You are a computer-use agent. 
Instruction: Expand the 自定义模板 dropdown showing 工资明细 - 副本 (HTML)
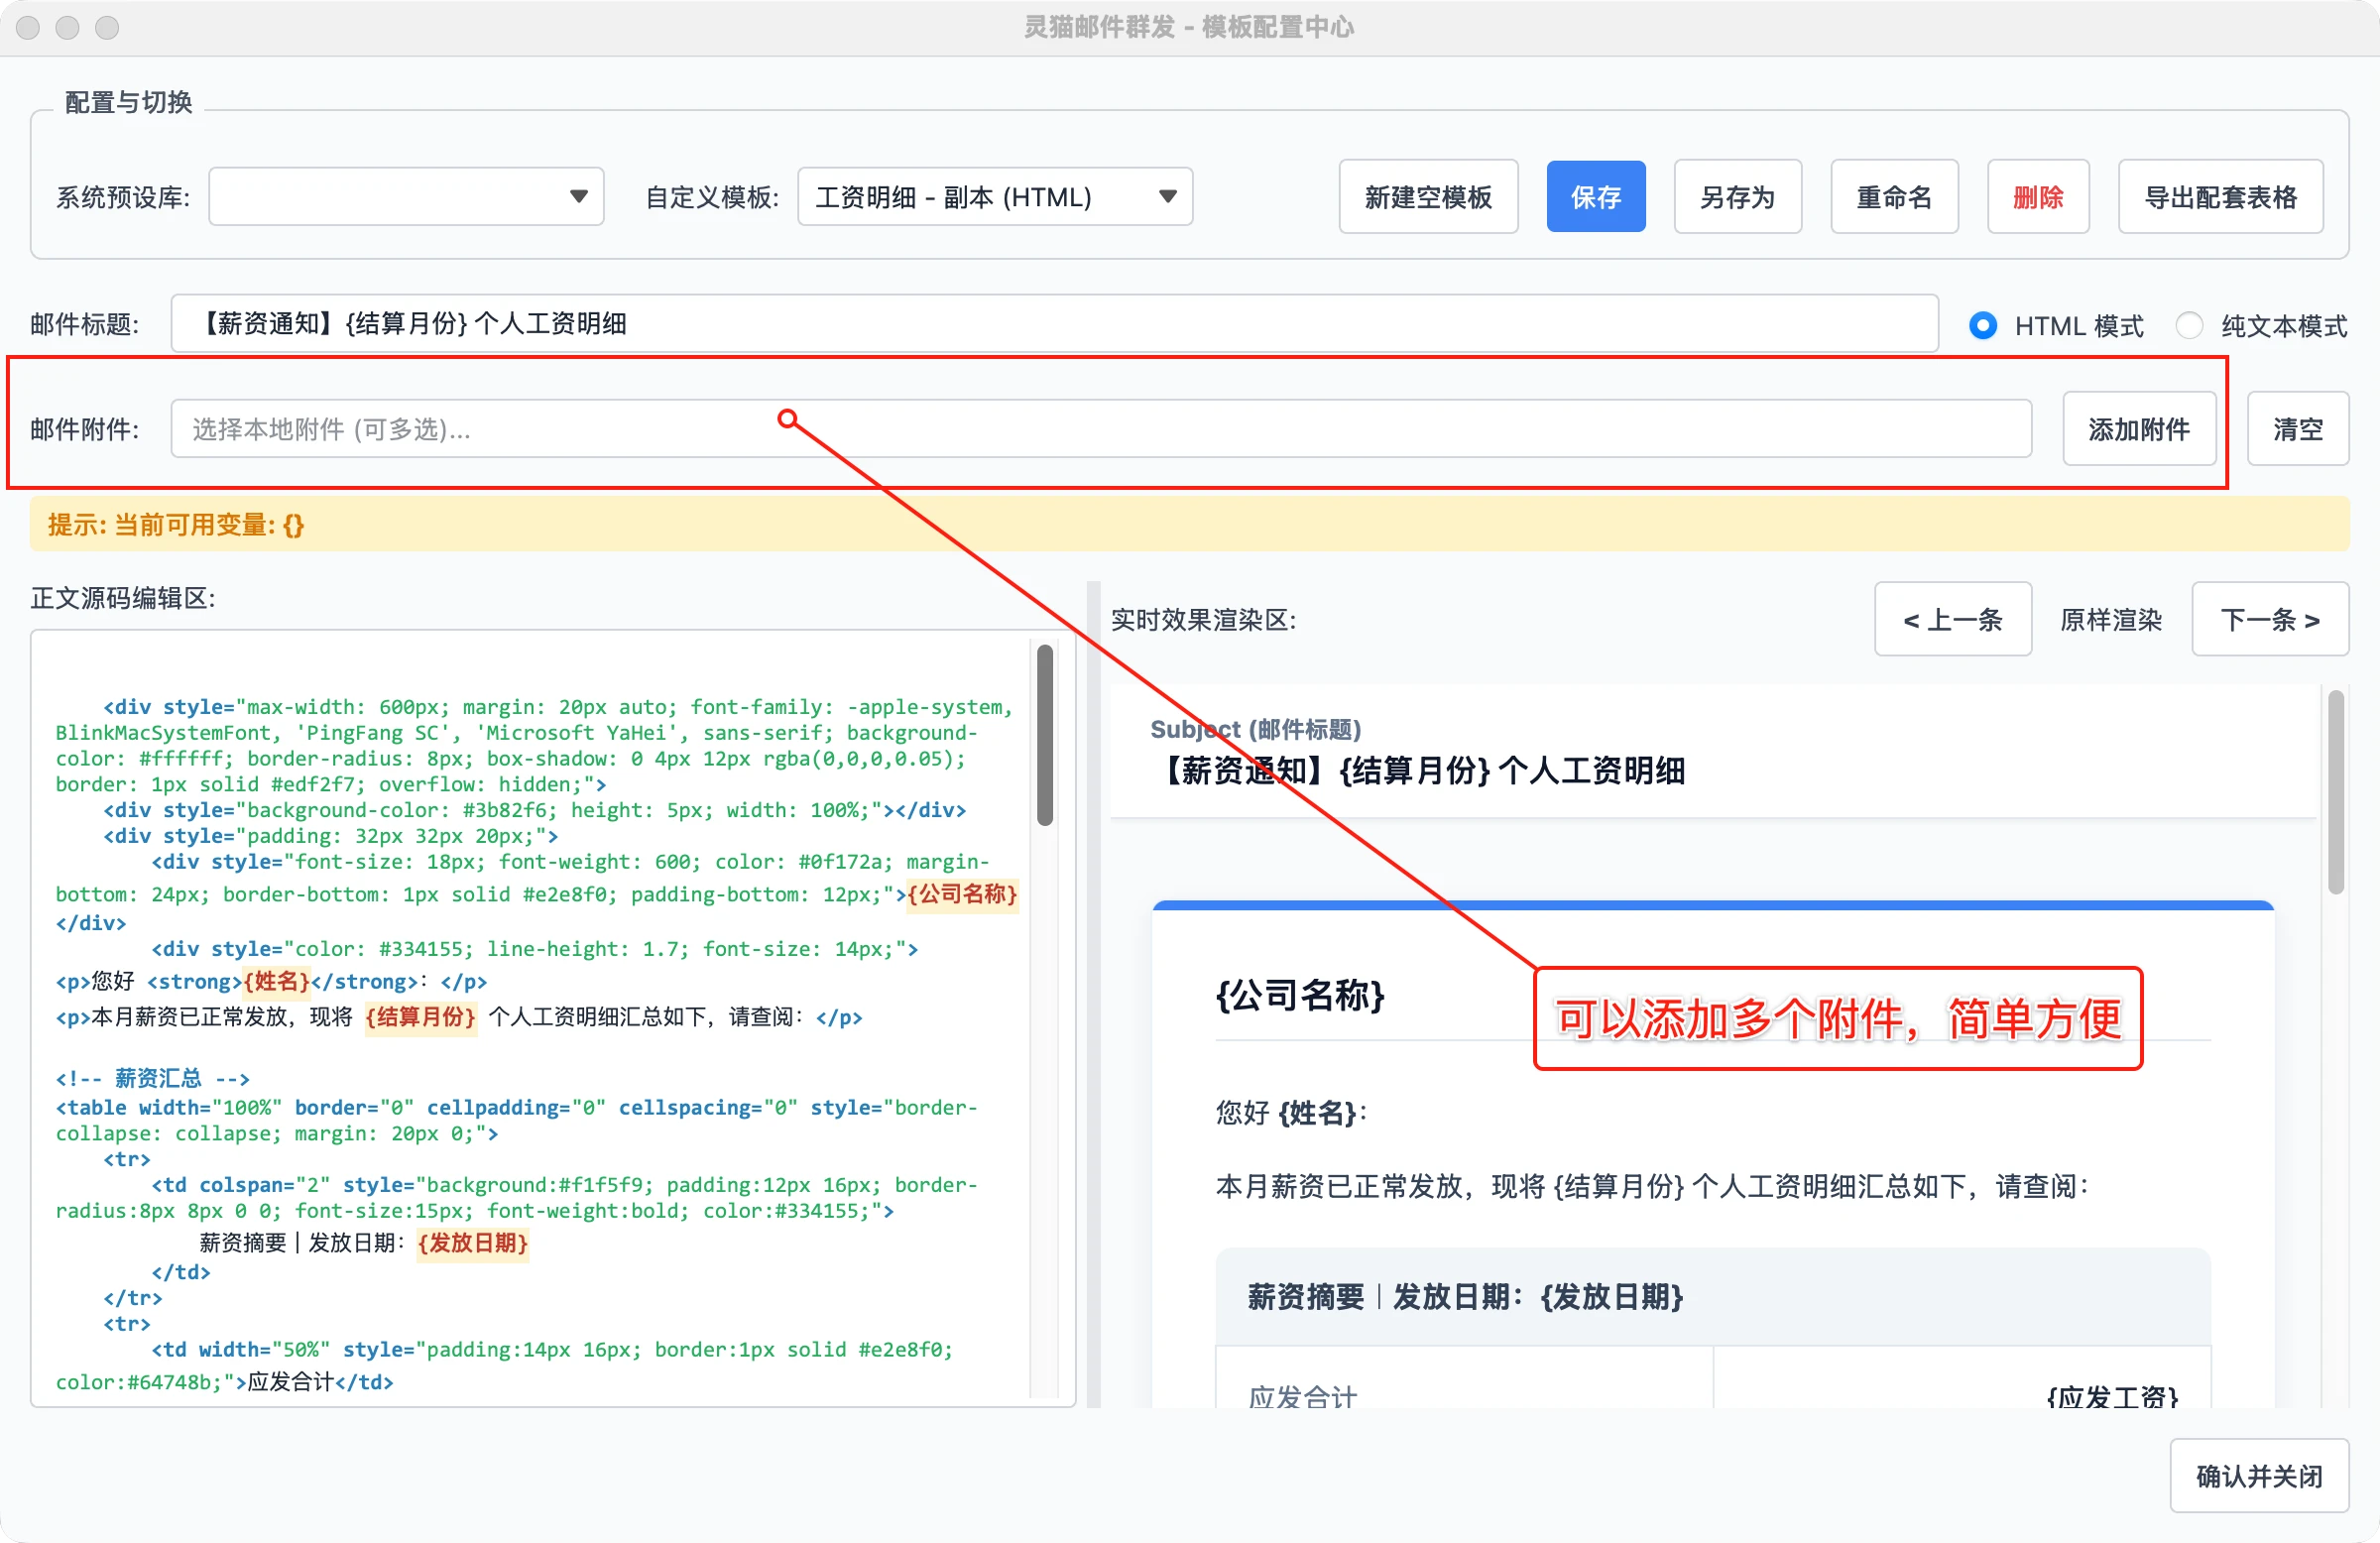click(995, 197)
